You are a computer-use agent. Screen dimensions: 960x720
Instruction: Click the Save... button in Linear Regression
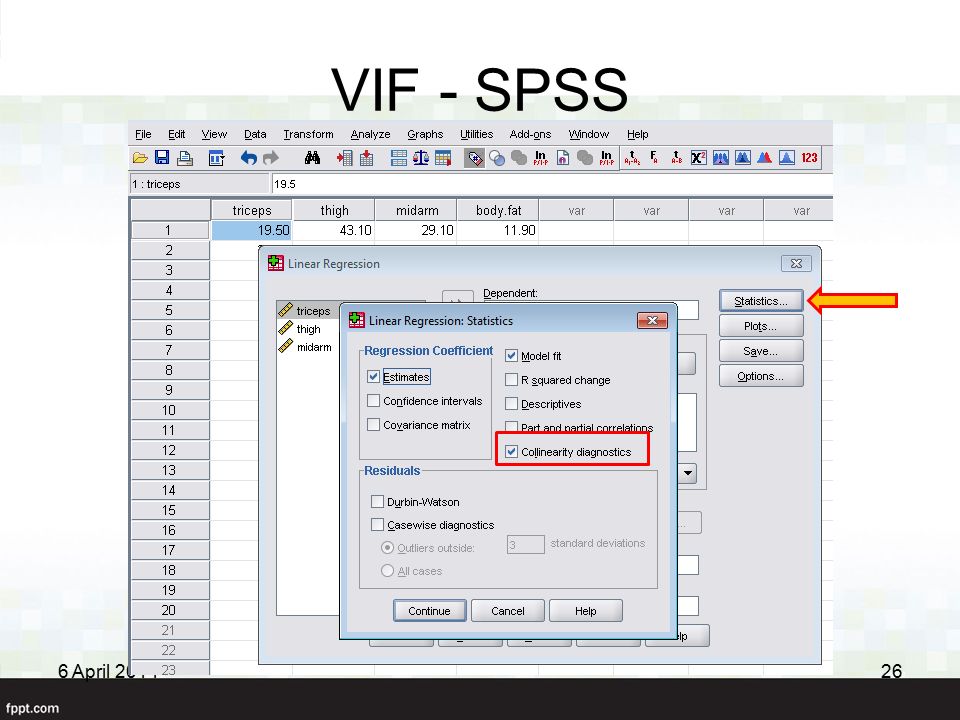(x=761, y=351)
